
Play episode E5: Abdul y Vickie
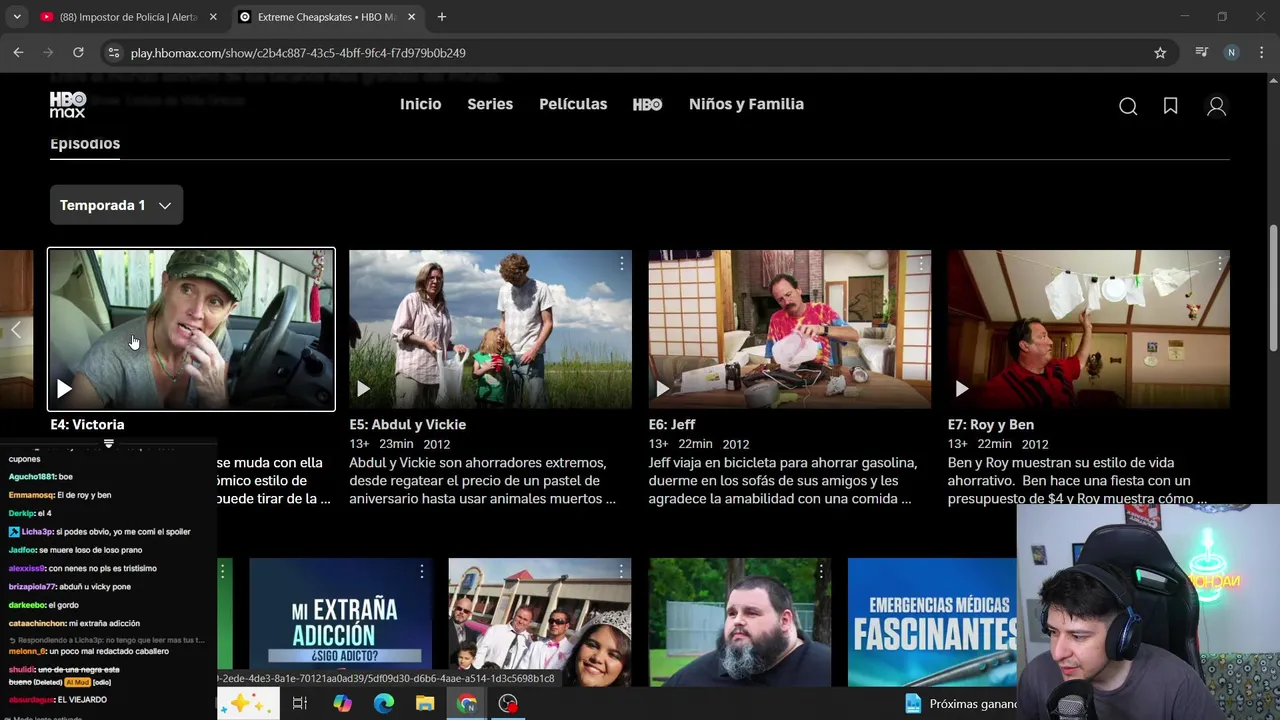363,388
